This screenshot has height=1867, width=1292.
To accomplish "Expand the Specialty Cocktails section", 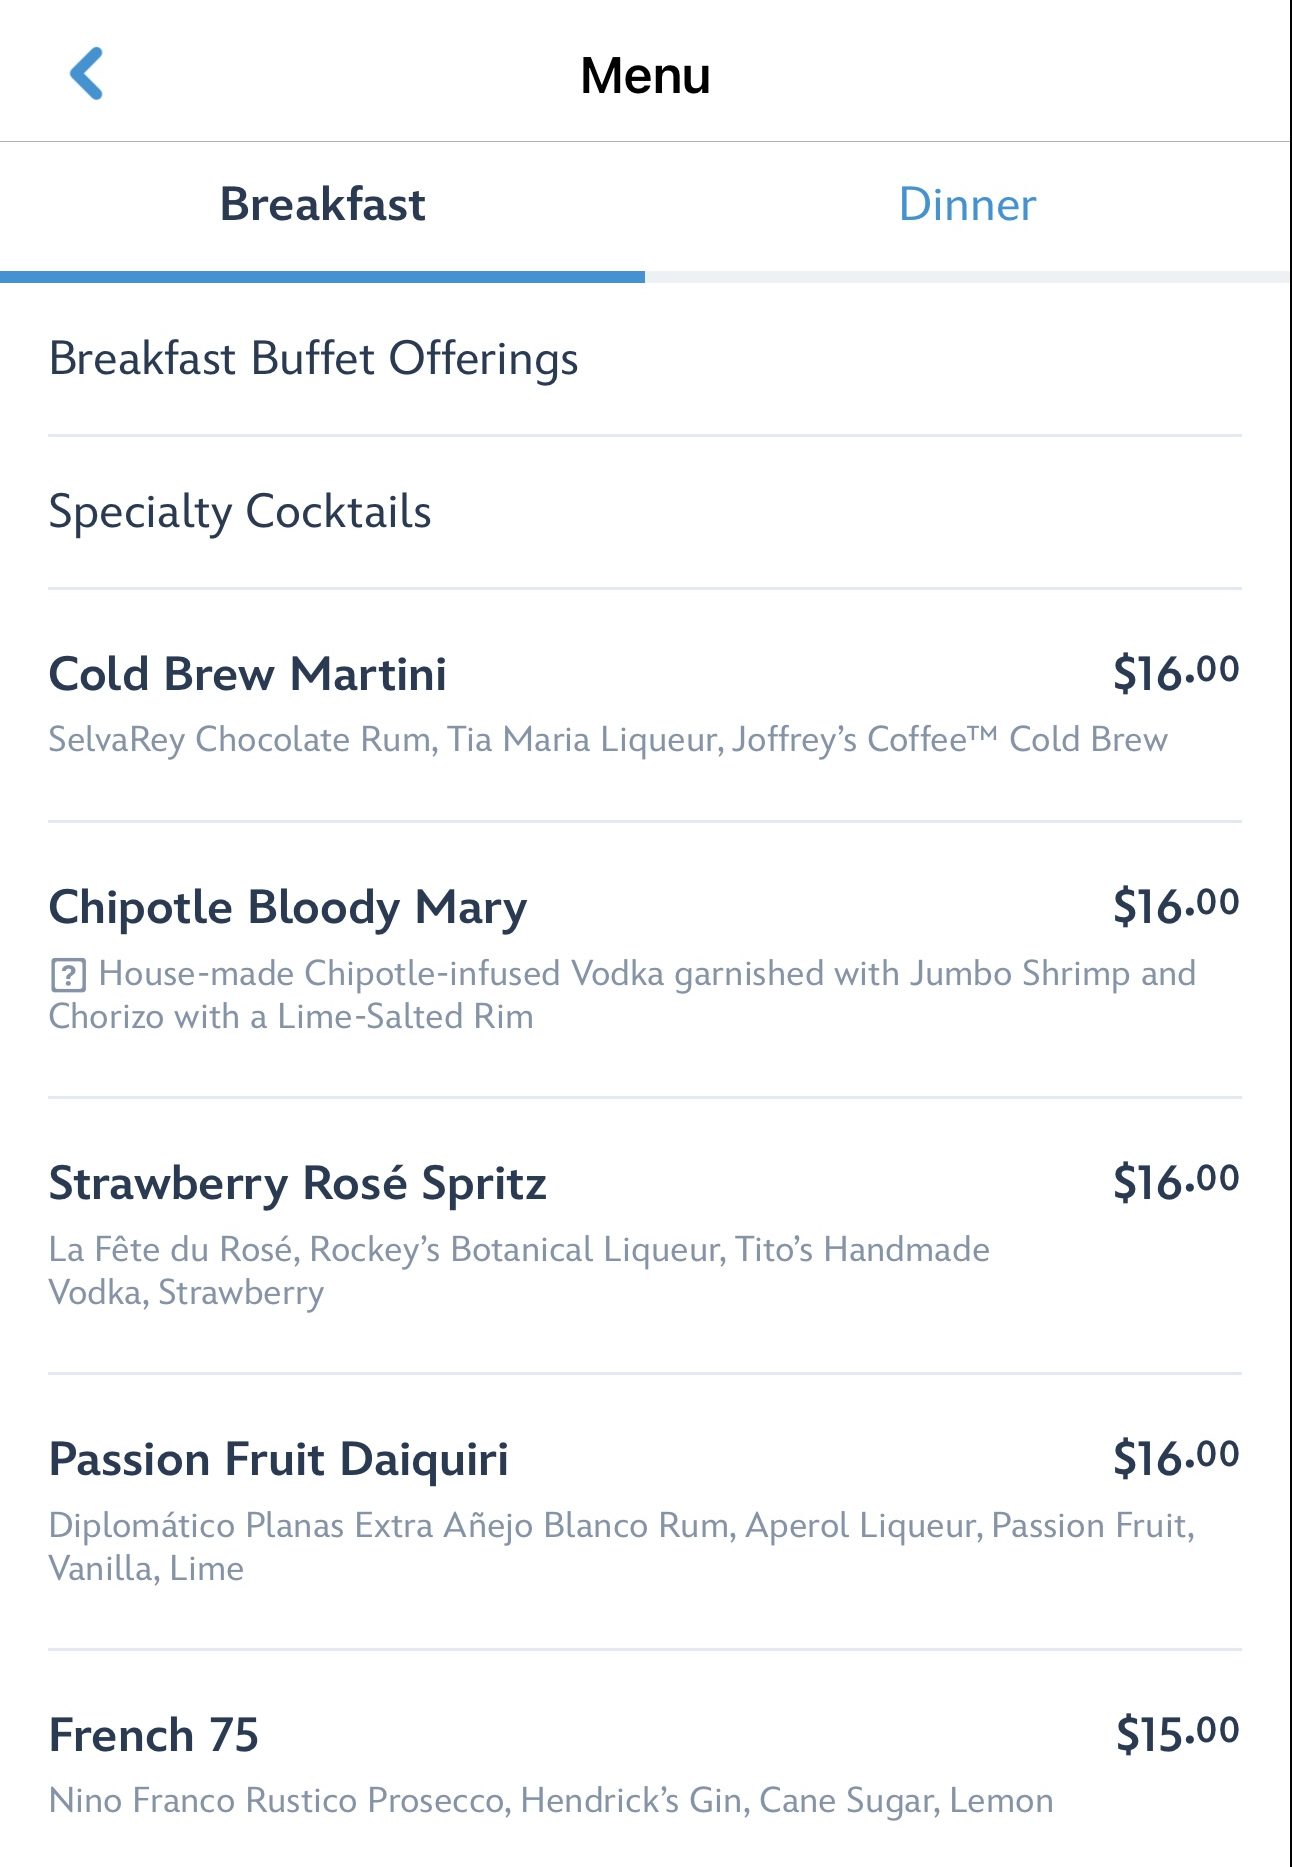I will pyautogui.click(x=240, y=512).
